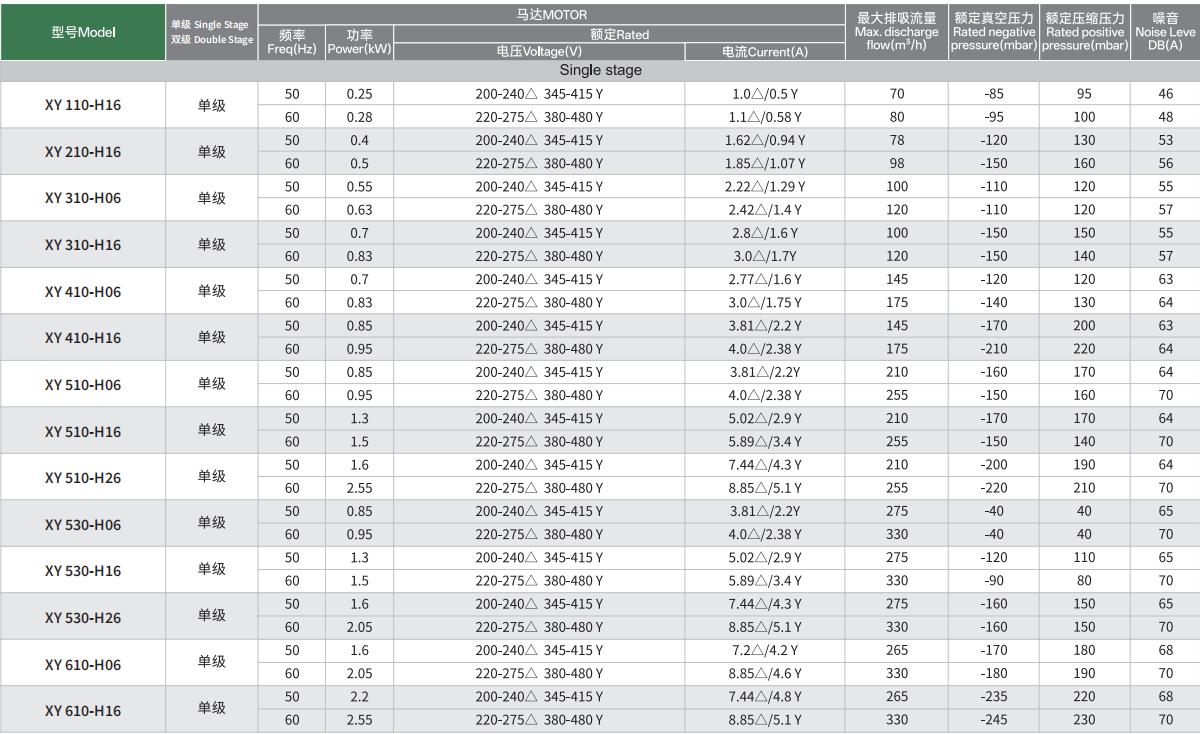
Task: Select current value 2.22△/1.29 Y
Action: click(765, 187)
